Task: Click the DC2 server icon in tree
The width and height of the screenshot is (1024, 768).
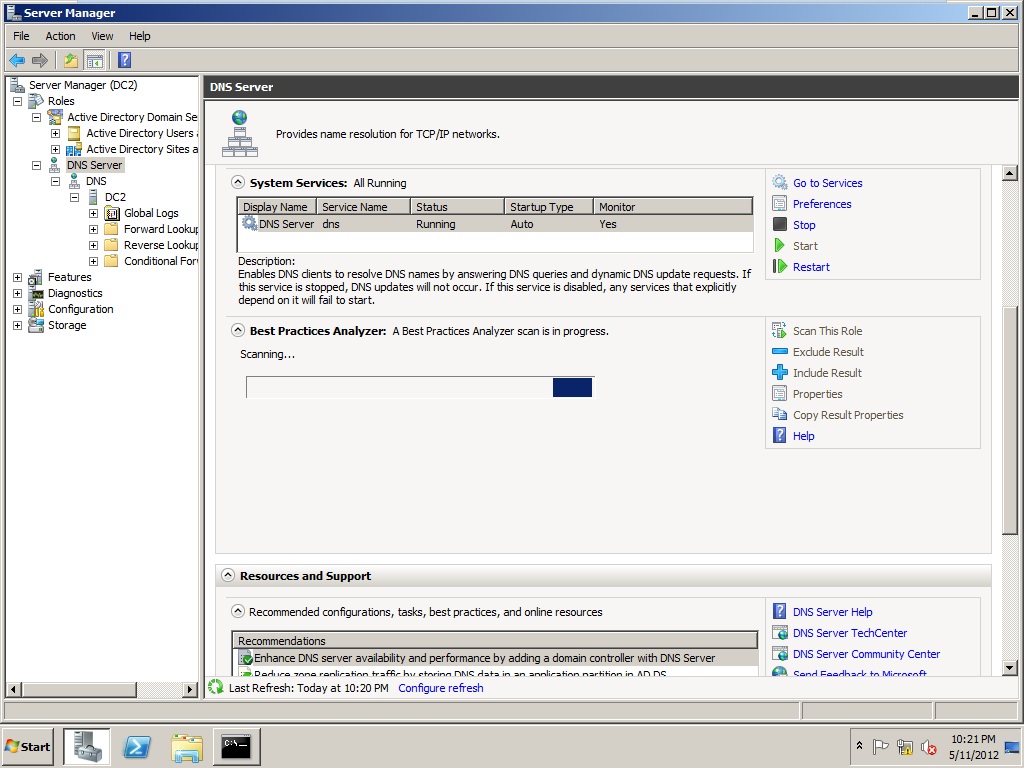Action: (93, 197)
